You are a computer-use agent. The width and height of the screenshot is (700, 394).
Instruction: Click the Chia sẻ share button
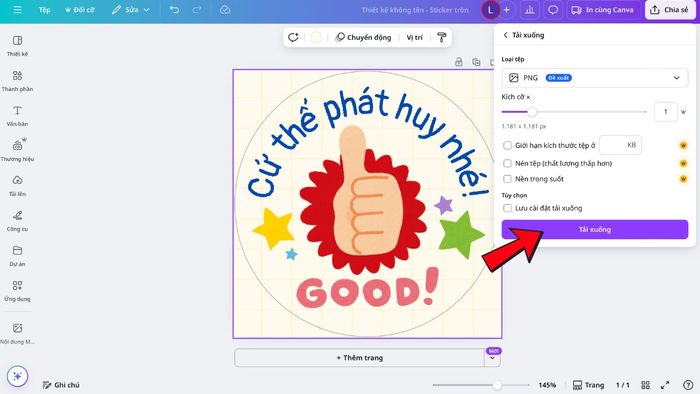coord(670,10)
